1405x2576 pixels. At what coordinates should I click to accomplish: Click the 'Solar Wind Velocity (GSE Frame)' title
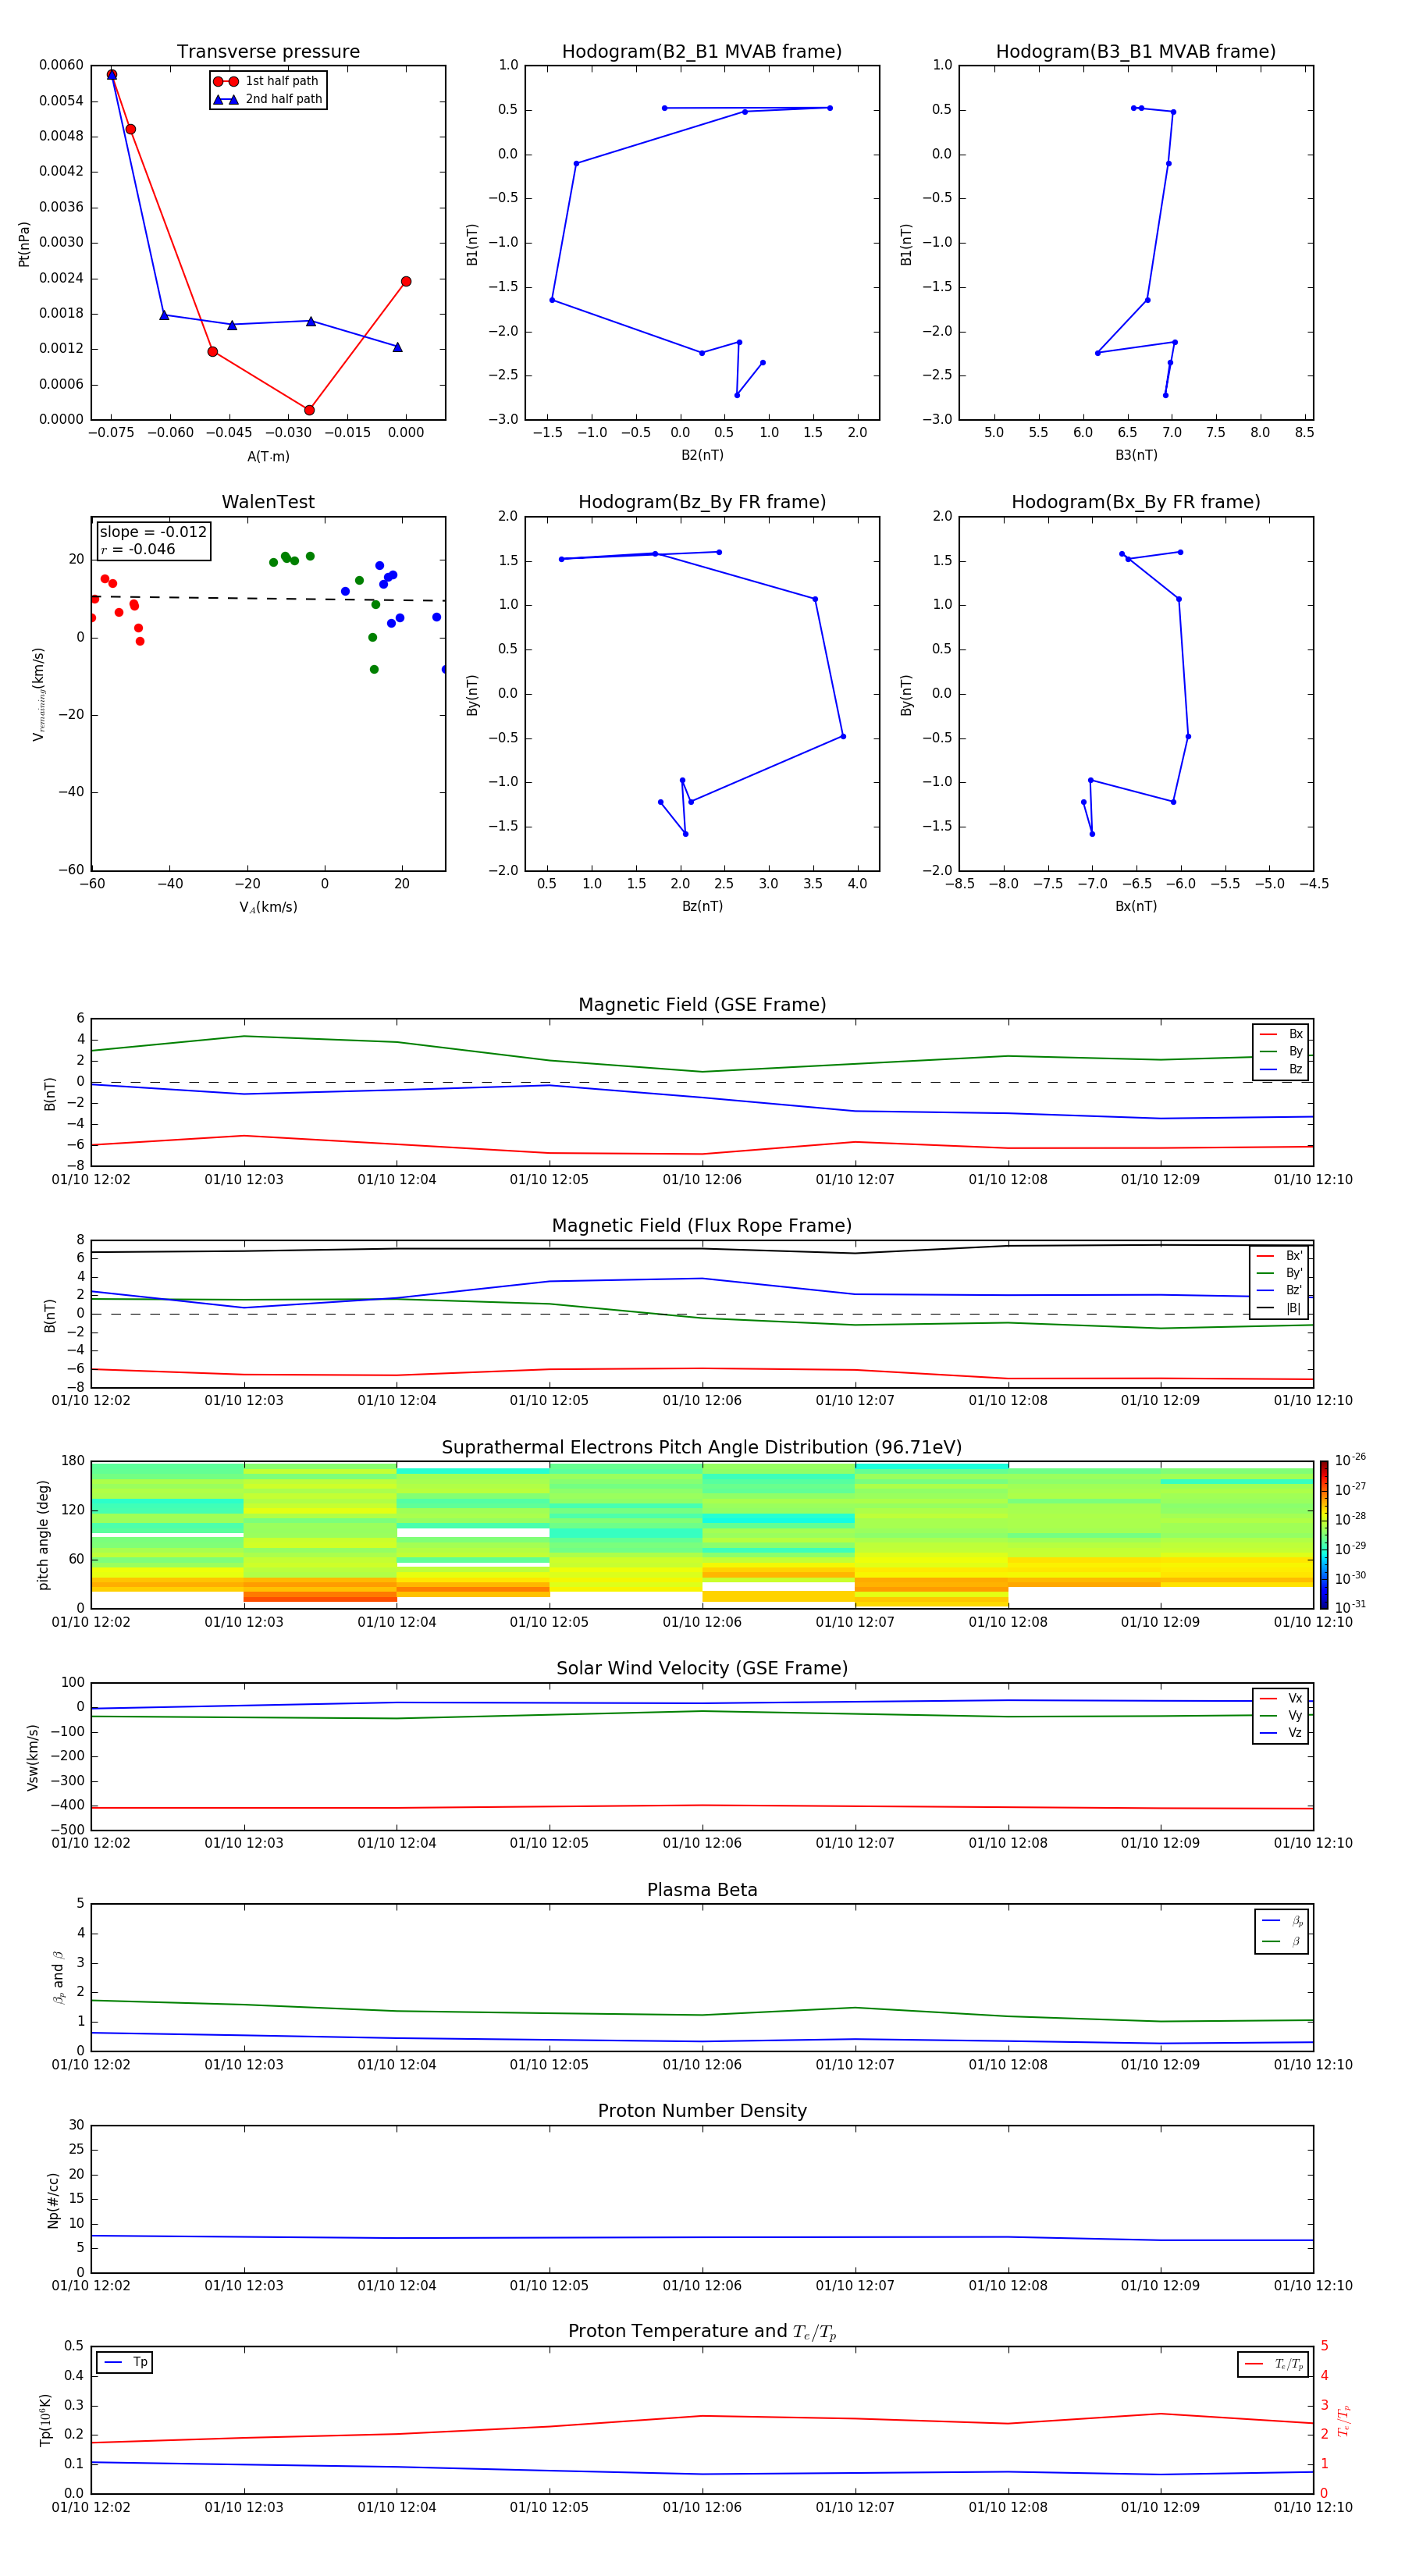(702, 1669)
